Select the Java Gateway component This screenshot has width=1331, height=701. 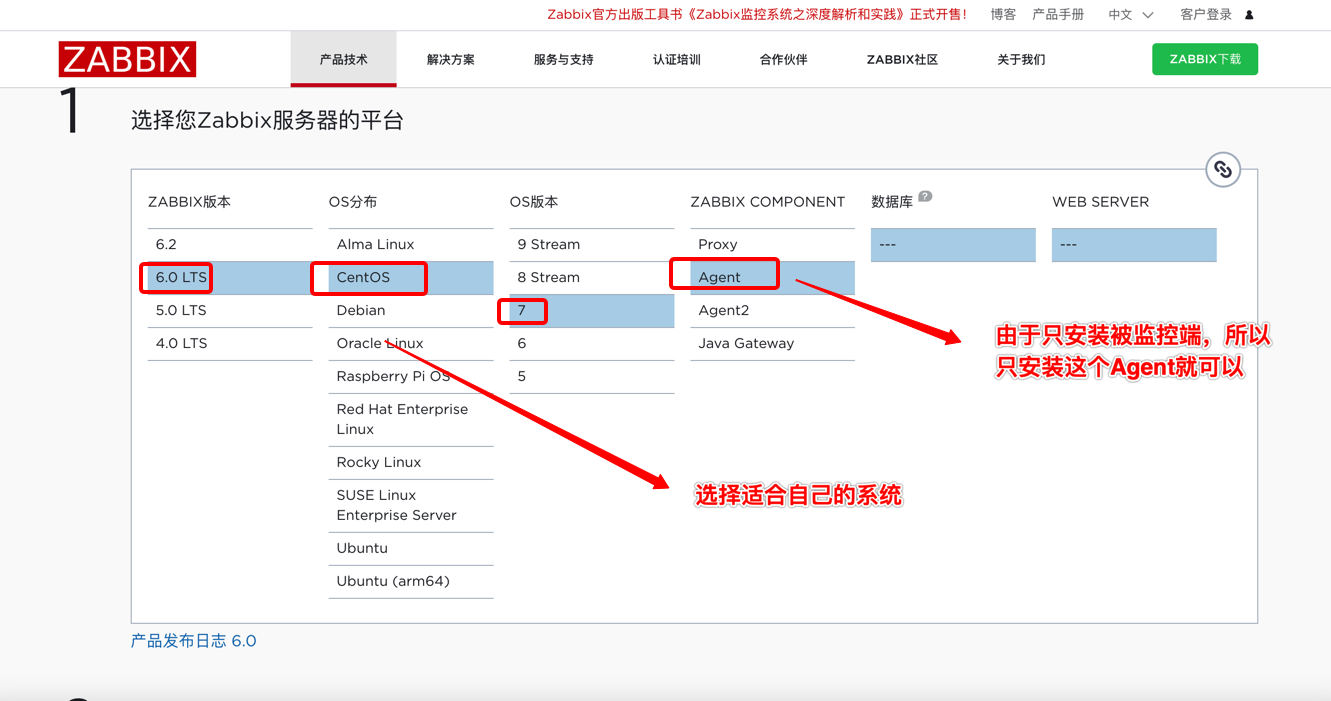click(773, 344)
